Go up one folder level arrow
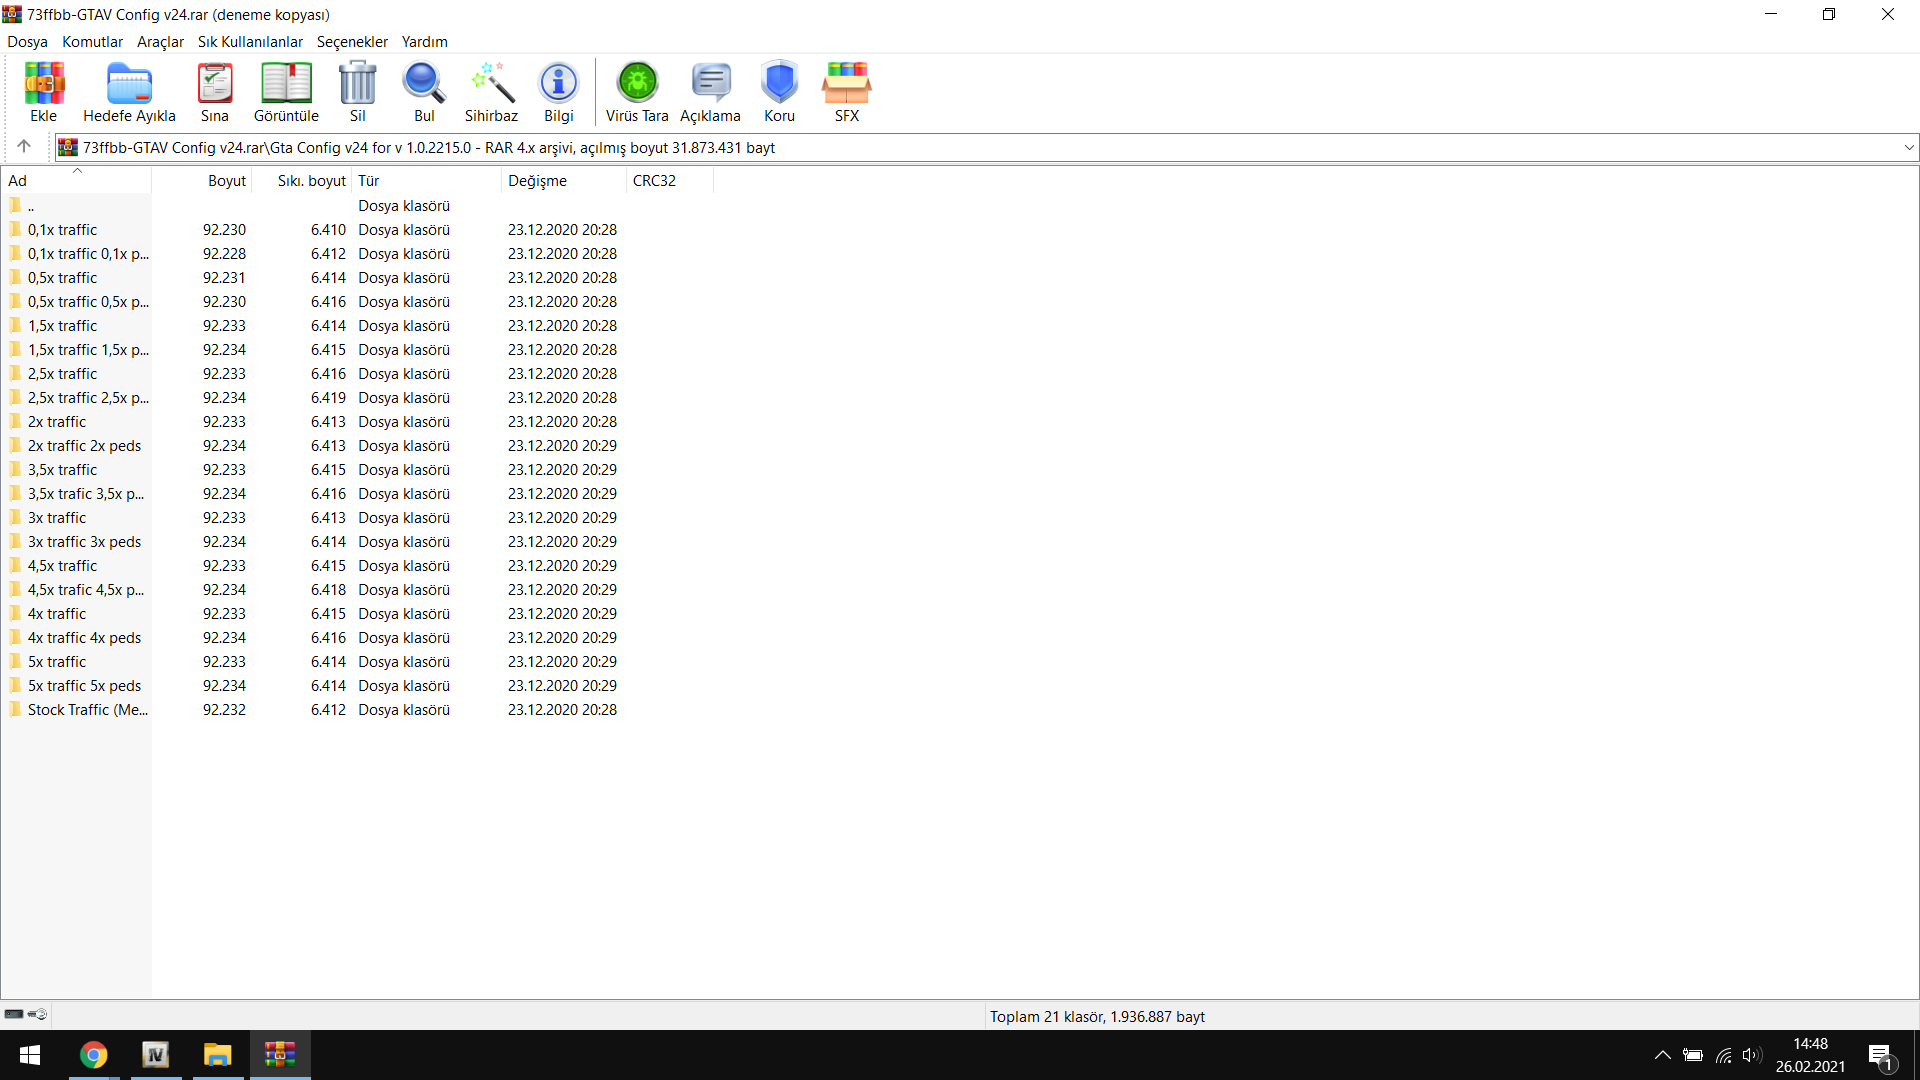 click(24, 147)
